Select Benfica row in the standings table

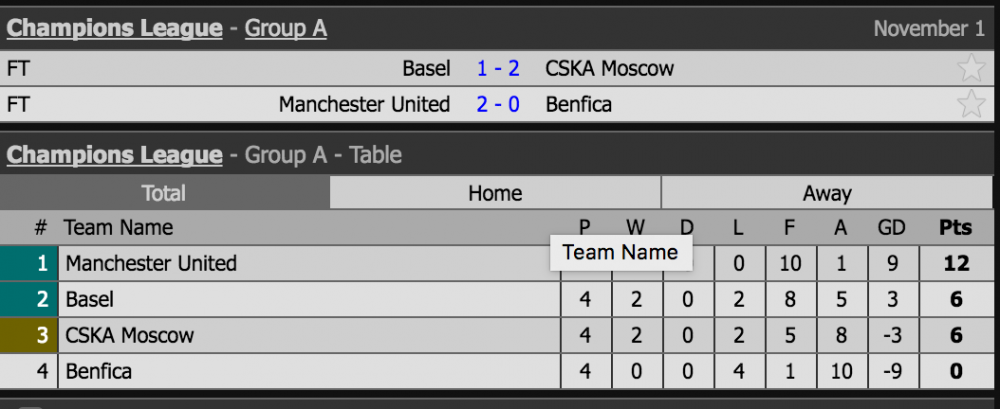tap(98, 372)
